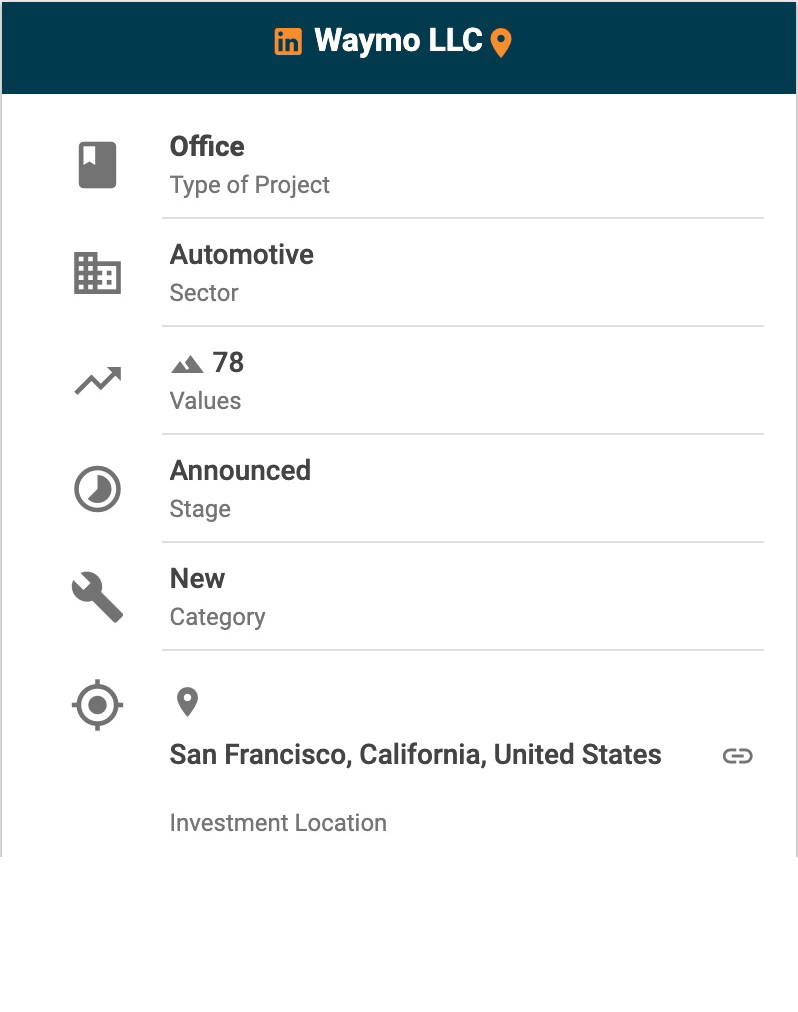
Task: Click the orange map pin beside Waymo LLC
Action: pyautogui.click(x=501, y=43)
